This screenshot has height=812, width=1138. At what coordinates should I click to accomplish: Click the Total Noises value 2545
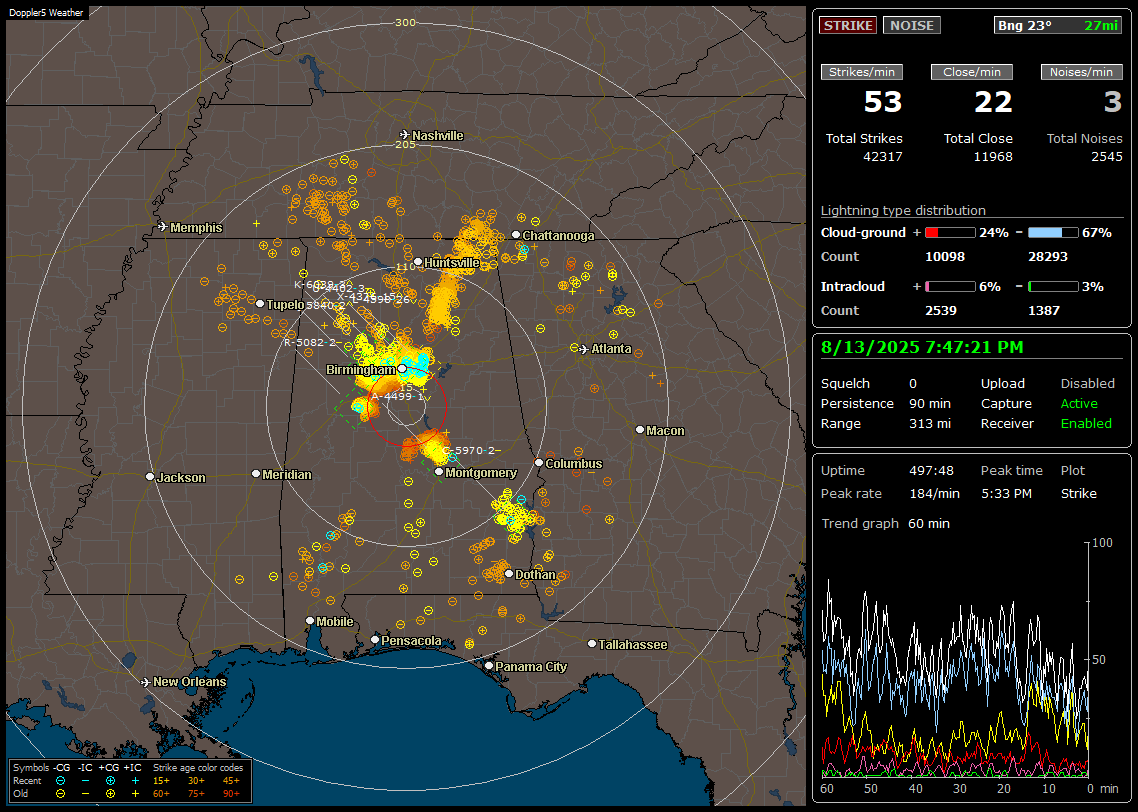(x=1107, y=157)
